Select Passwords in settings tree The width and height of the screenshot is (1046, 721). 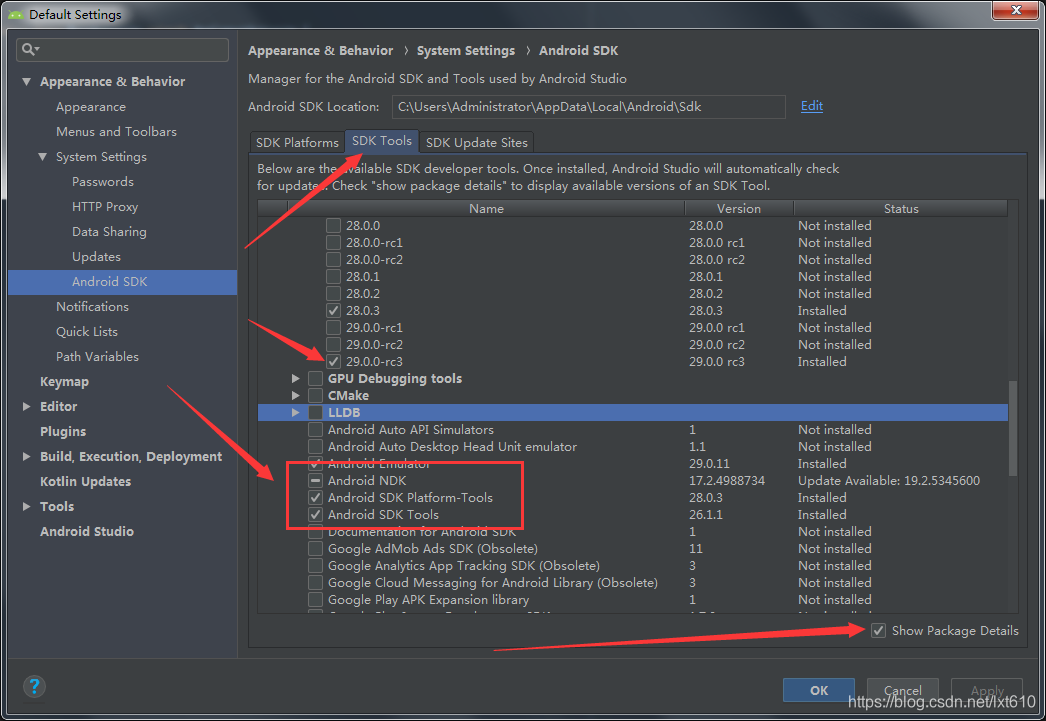[x=103, y=182]
